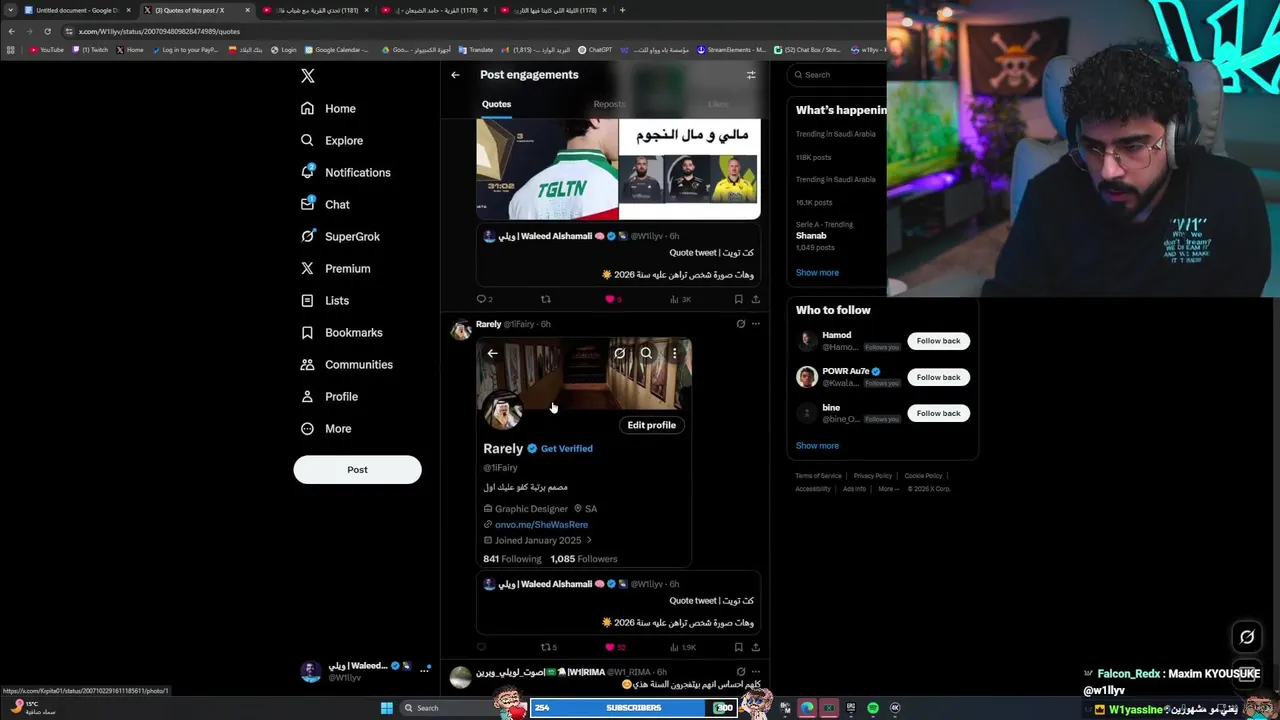Click the blue Post button
Viewport: 1280px width, 720px height.
point(357,469)
